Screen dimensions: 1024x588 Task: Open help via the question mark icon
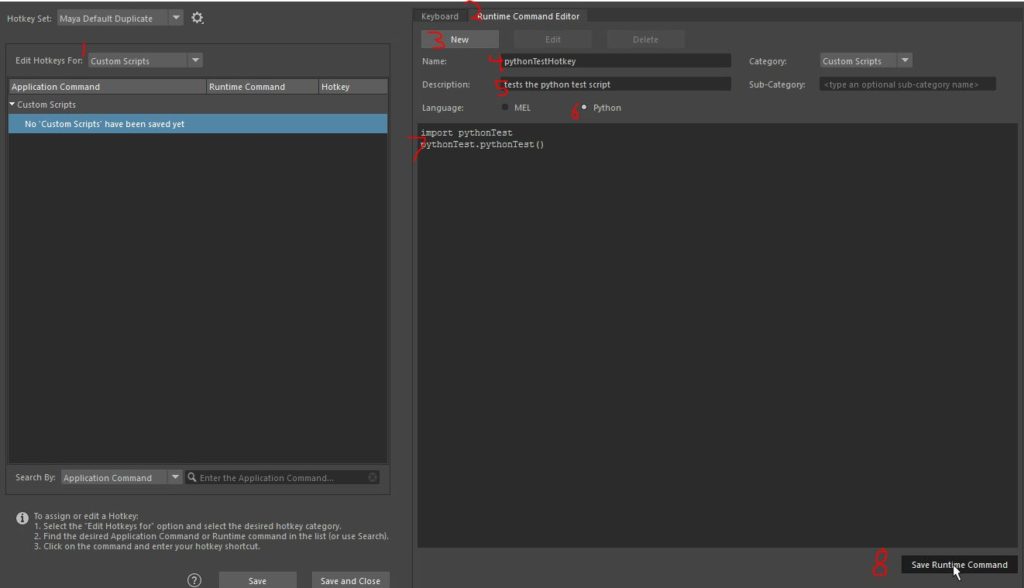pos(196,579)
